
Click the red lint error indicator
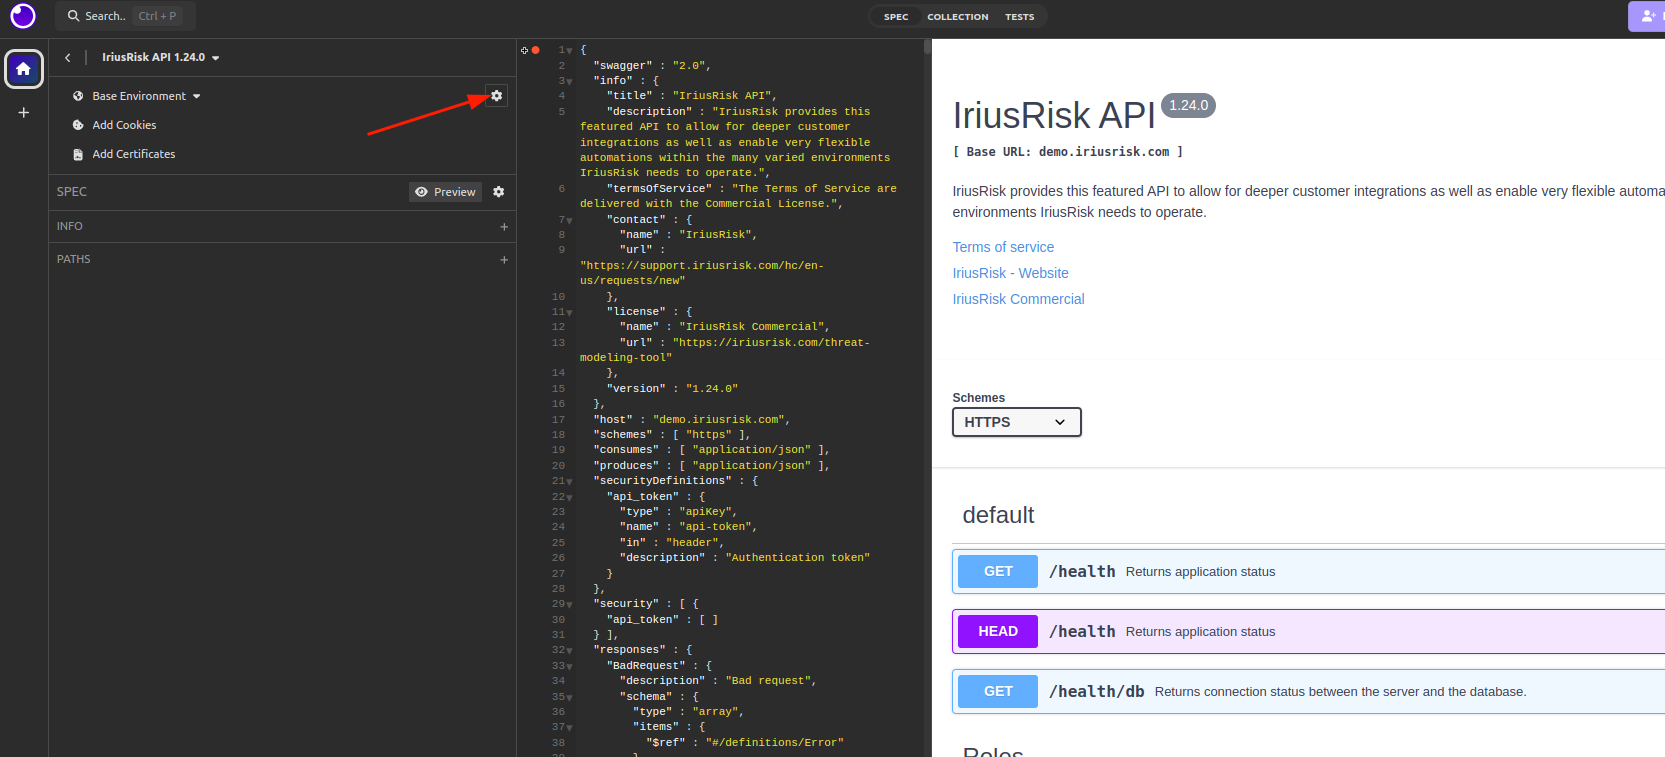[536, 50]
